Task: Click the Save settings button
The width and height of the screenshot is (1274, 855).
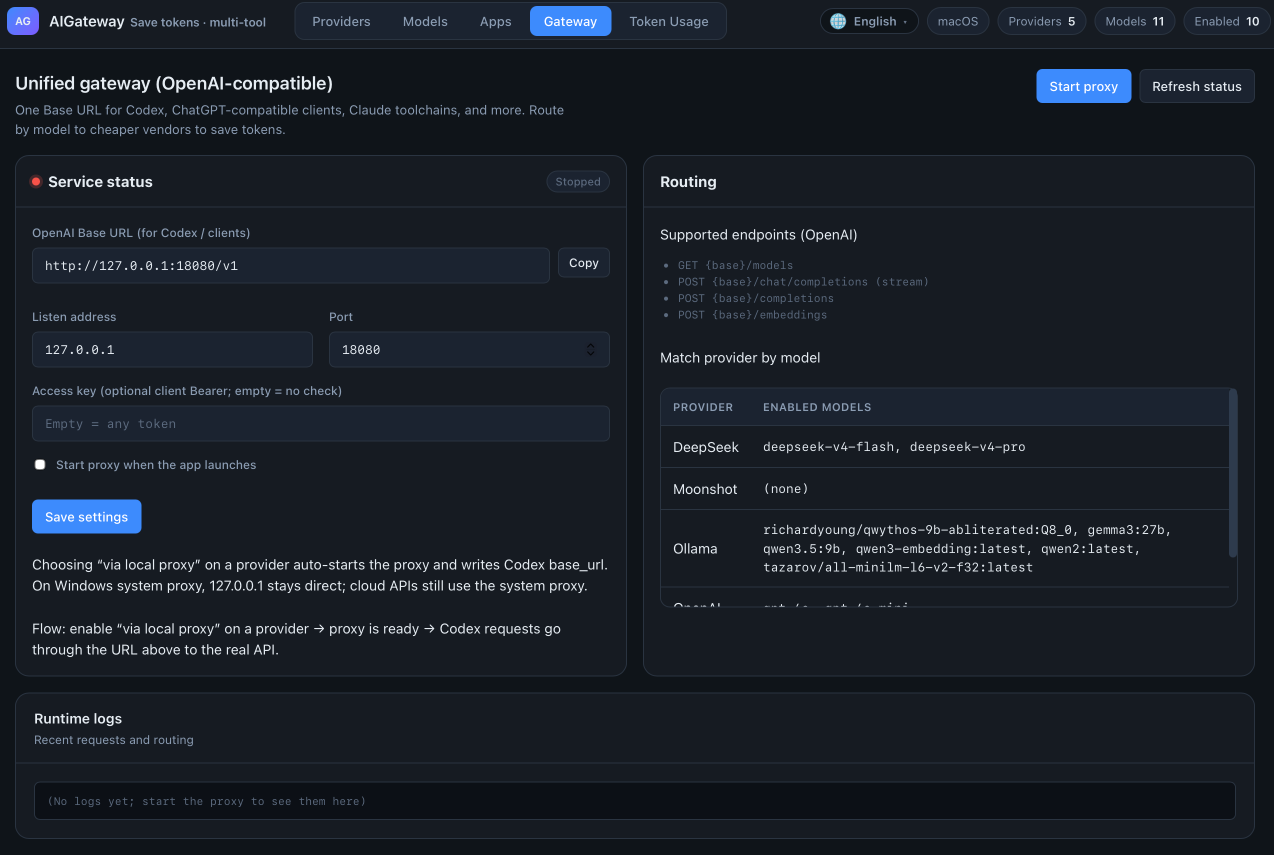Action: (86, 517)
